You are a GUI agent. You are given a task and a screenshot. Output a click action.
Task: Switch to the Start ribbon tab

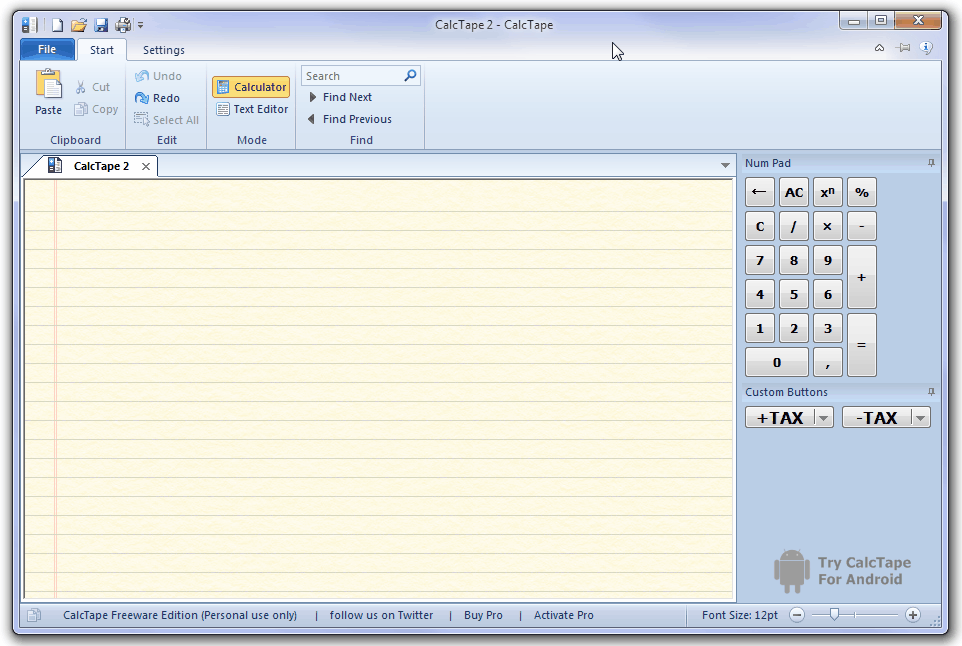tap(102, 50)
